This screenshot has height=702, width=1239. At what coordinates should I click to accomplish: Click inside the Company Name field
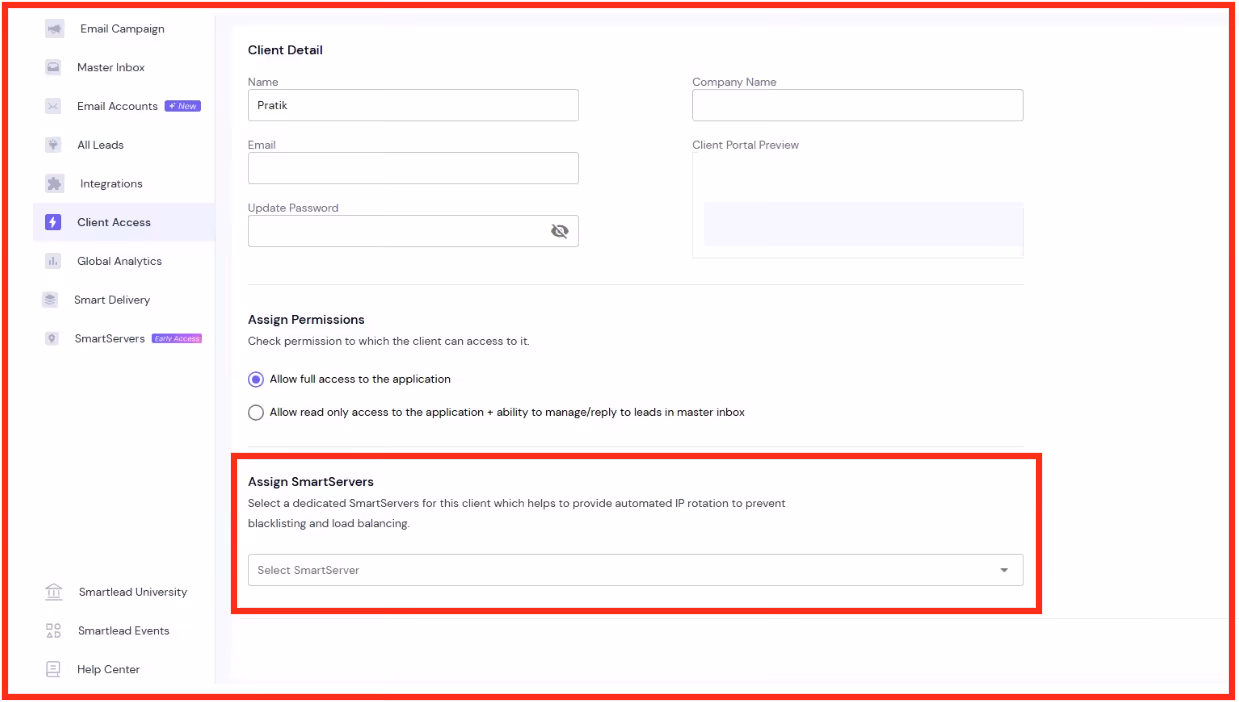point(857,105)
